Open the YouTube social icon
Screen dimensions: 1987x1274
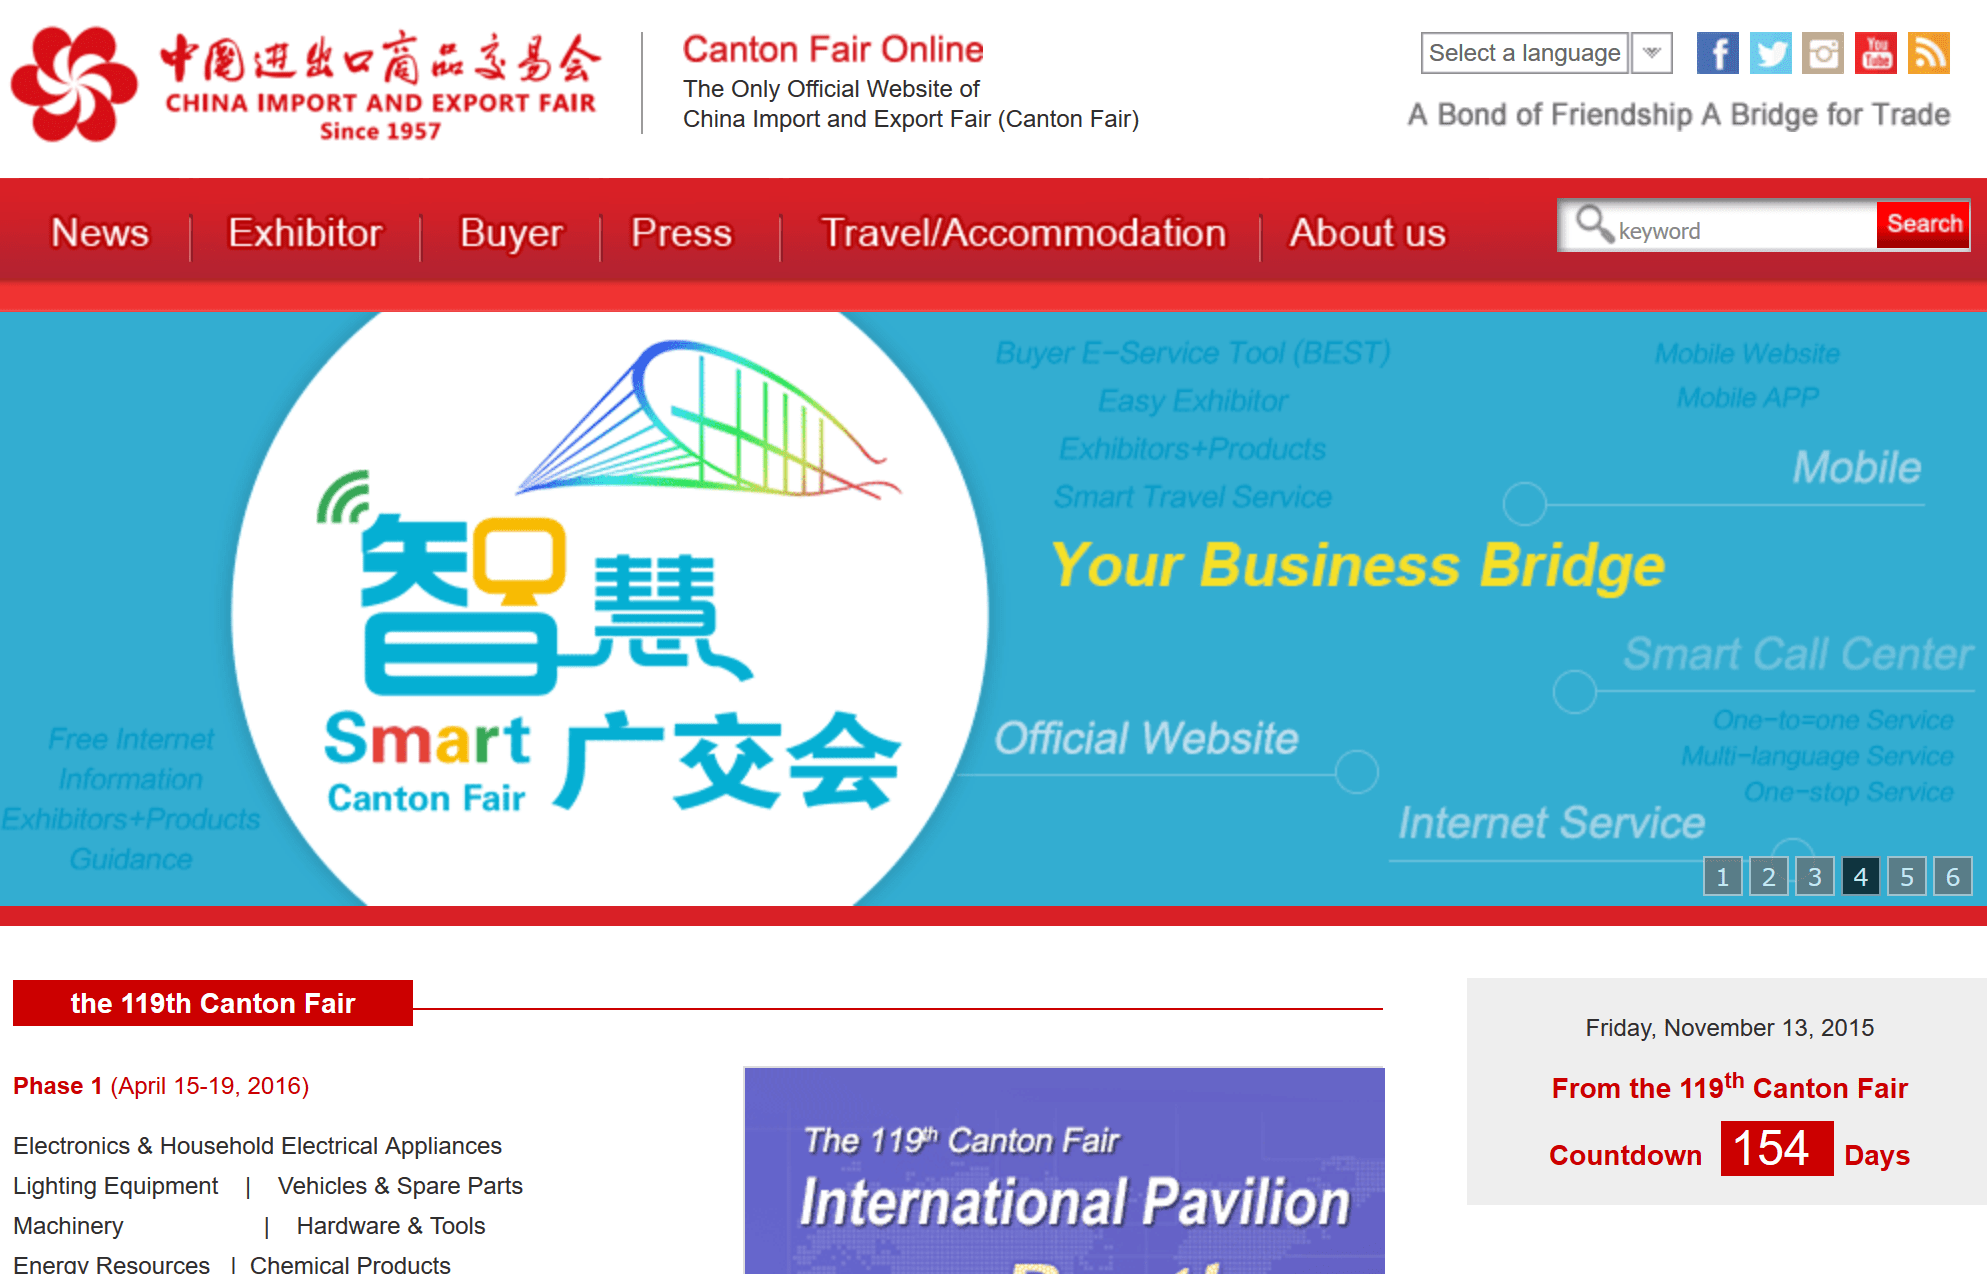(1876, 53)
